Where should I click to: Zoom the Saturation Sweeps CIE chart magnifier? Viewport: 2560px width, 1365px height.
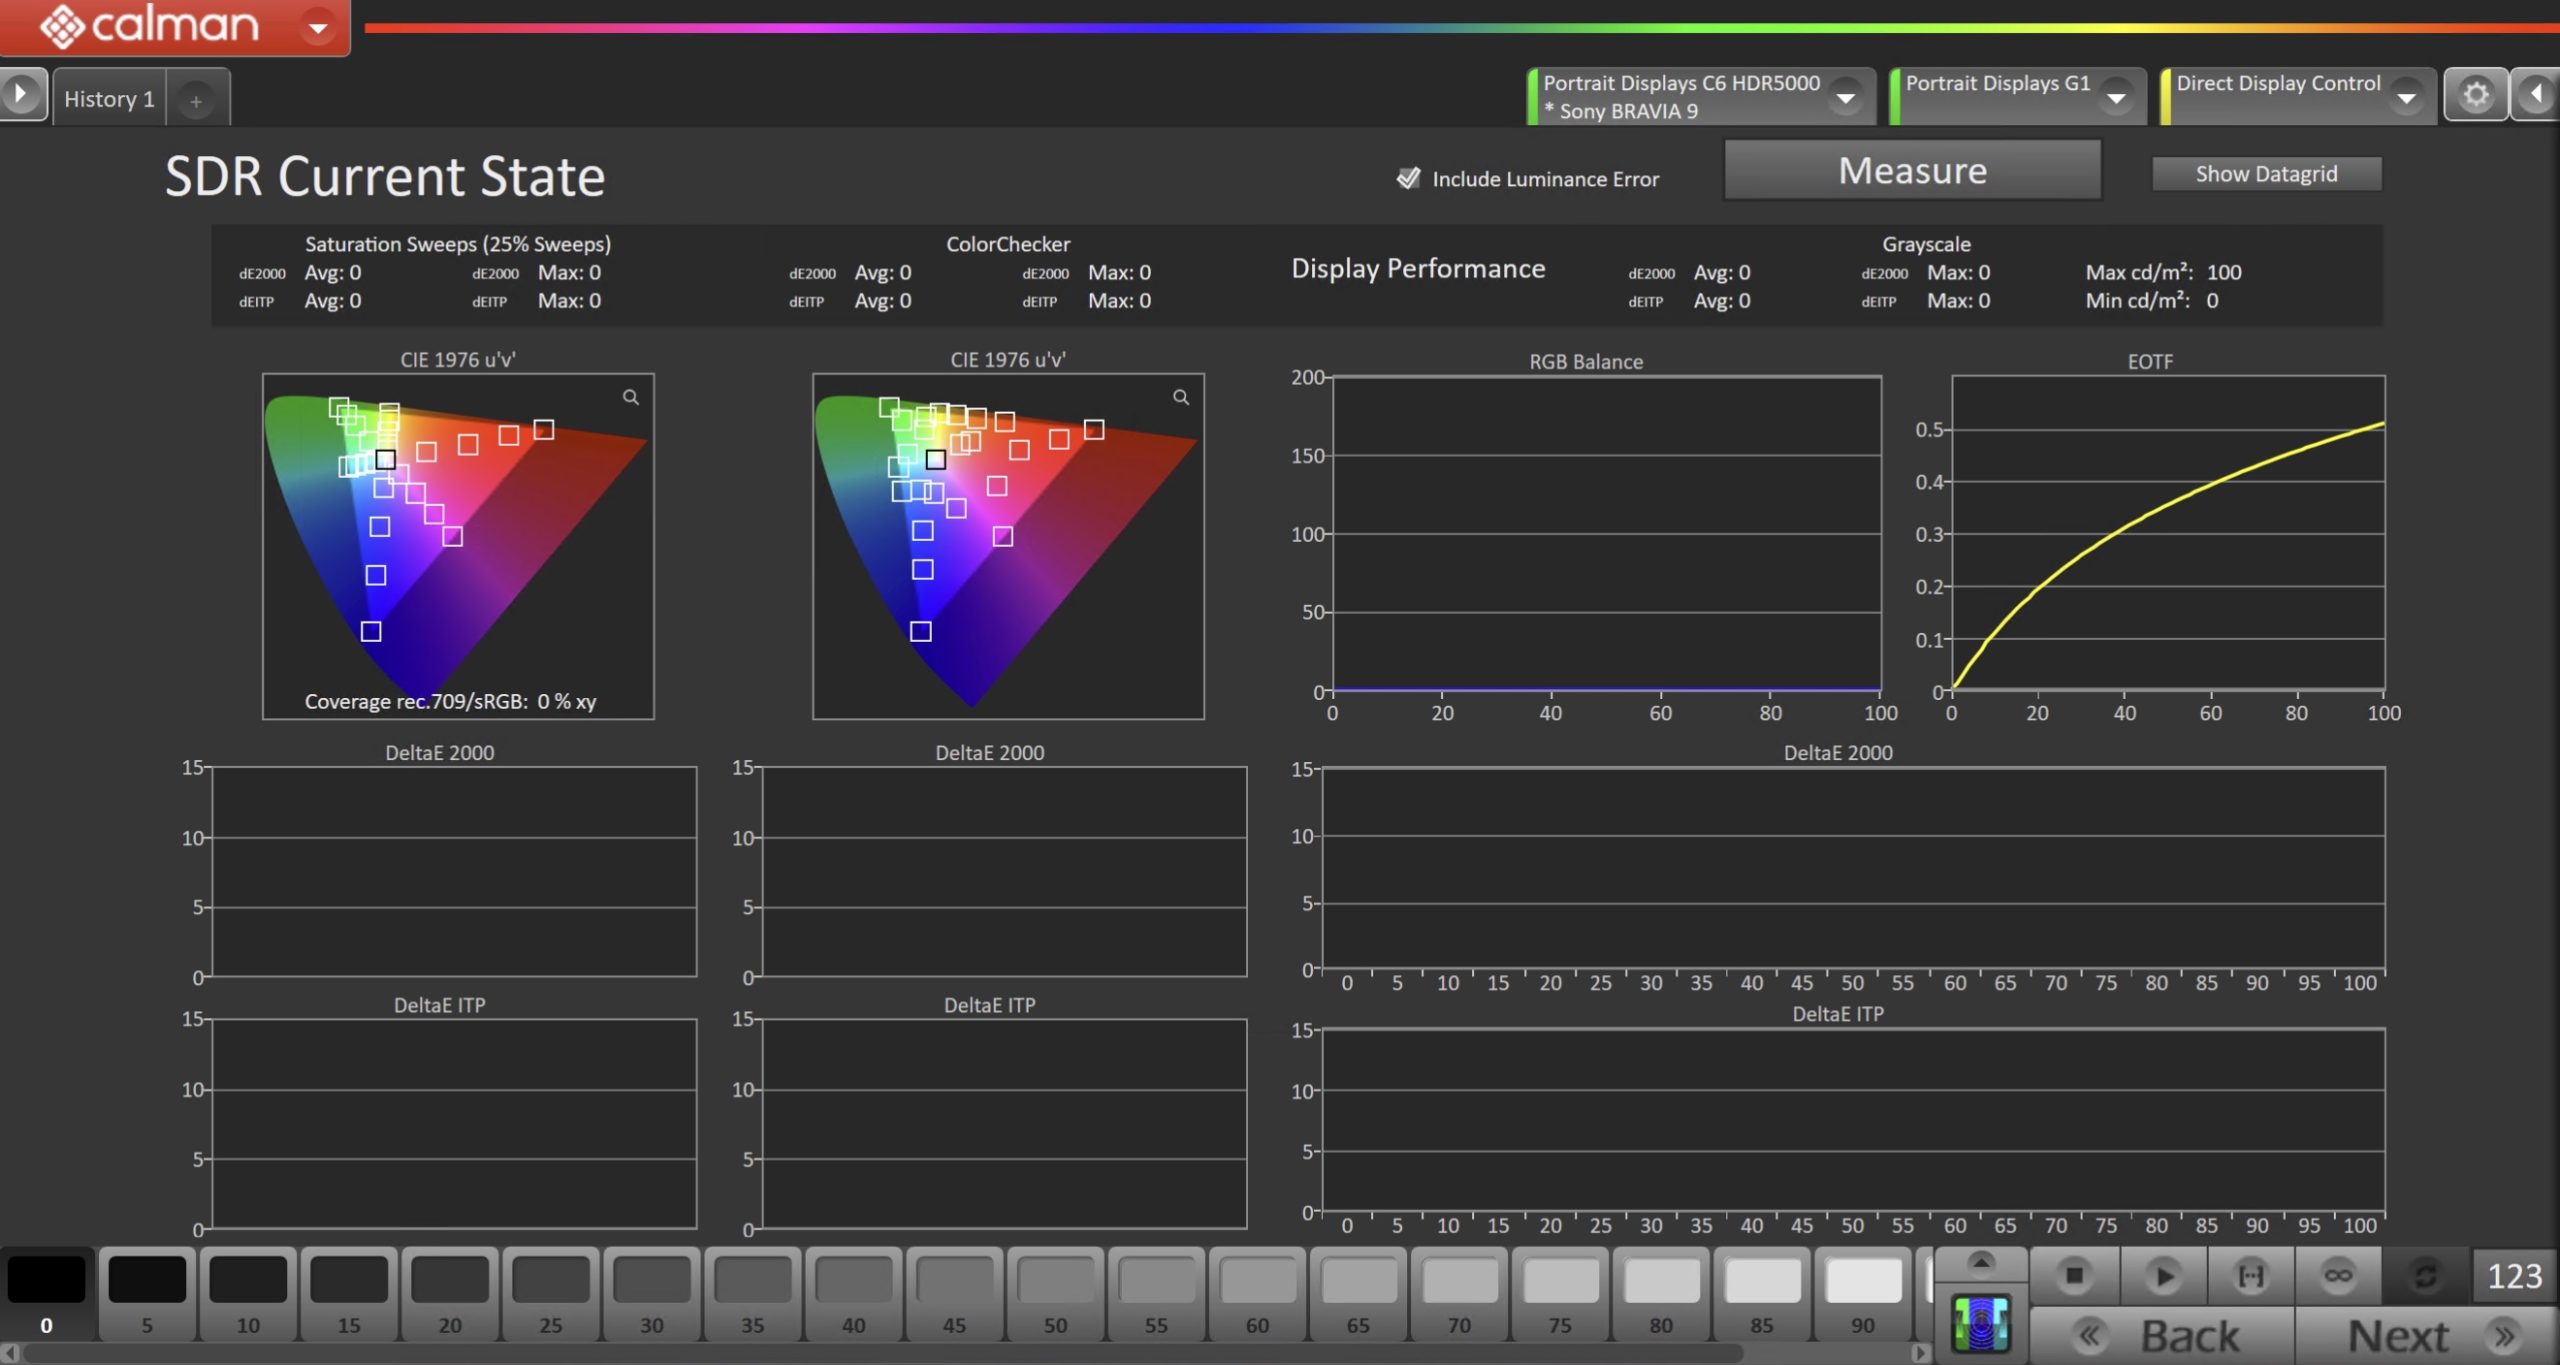tap(631, 397)
